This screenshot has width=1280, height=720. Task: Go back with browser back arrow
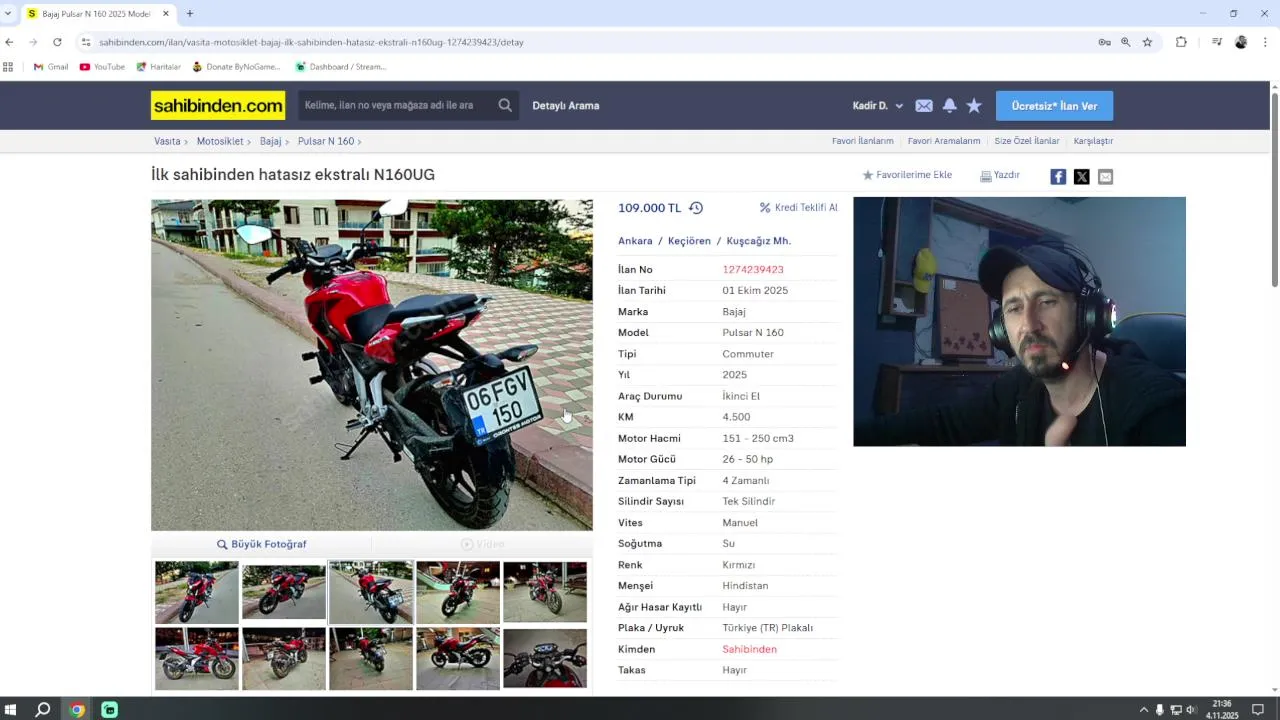click(9, 42)
